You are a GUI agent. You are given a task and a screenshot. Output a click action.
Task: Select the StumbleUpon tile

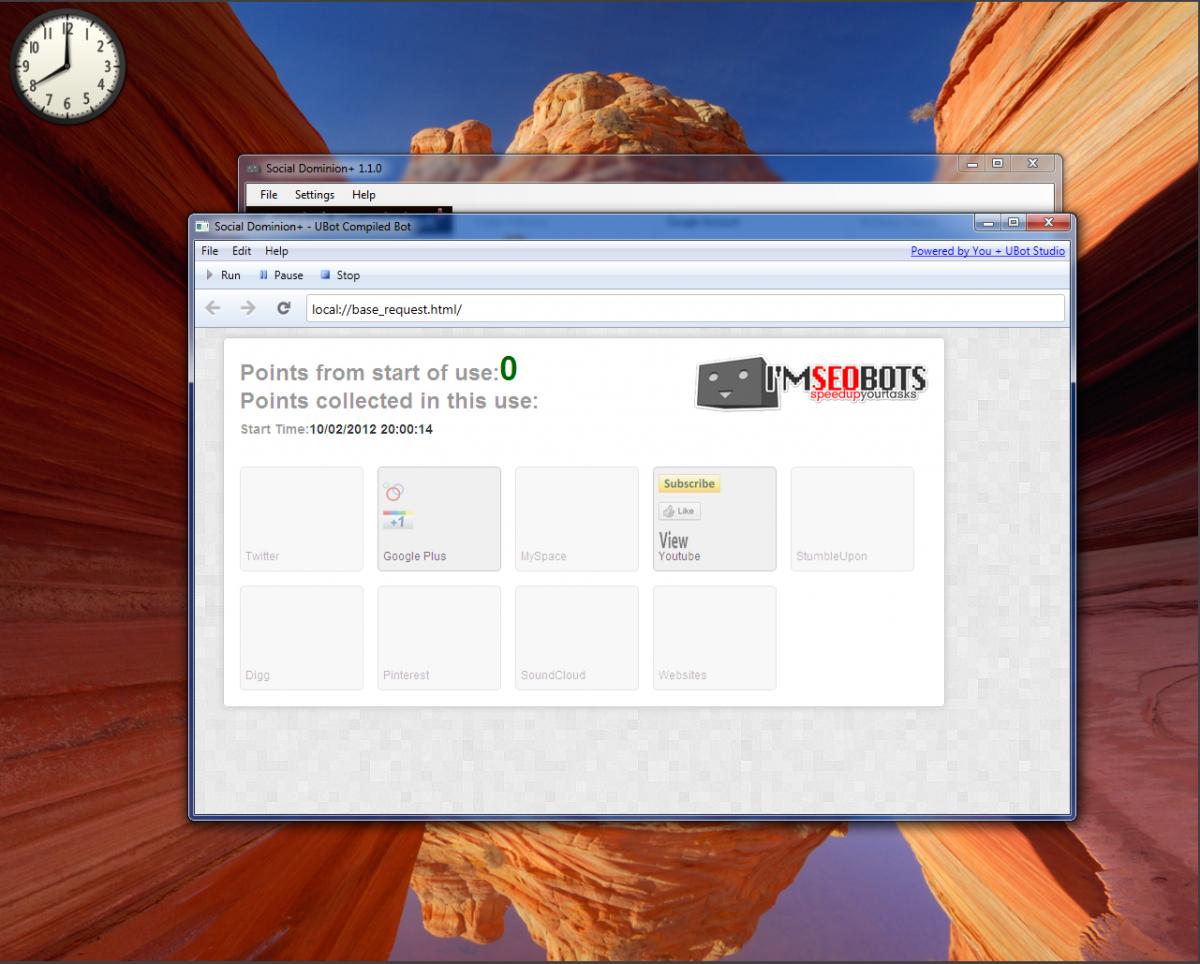coord(852,518)
